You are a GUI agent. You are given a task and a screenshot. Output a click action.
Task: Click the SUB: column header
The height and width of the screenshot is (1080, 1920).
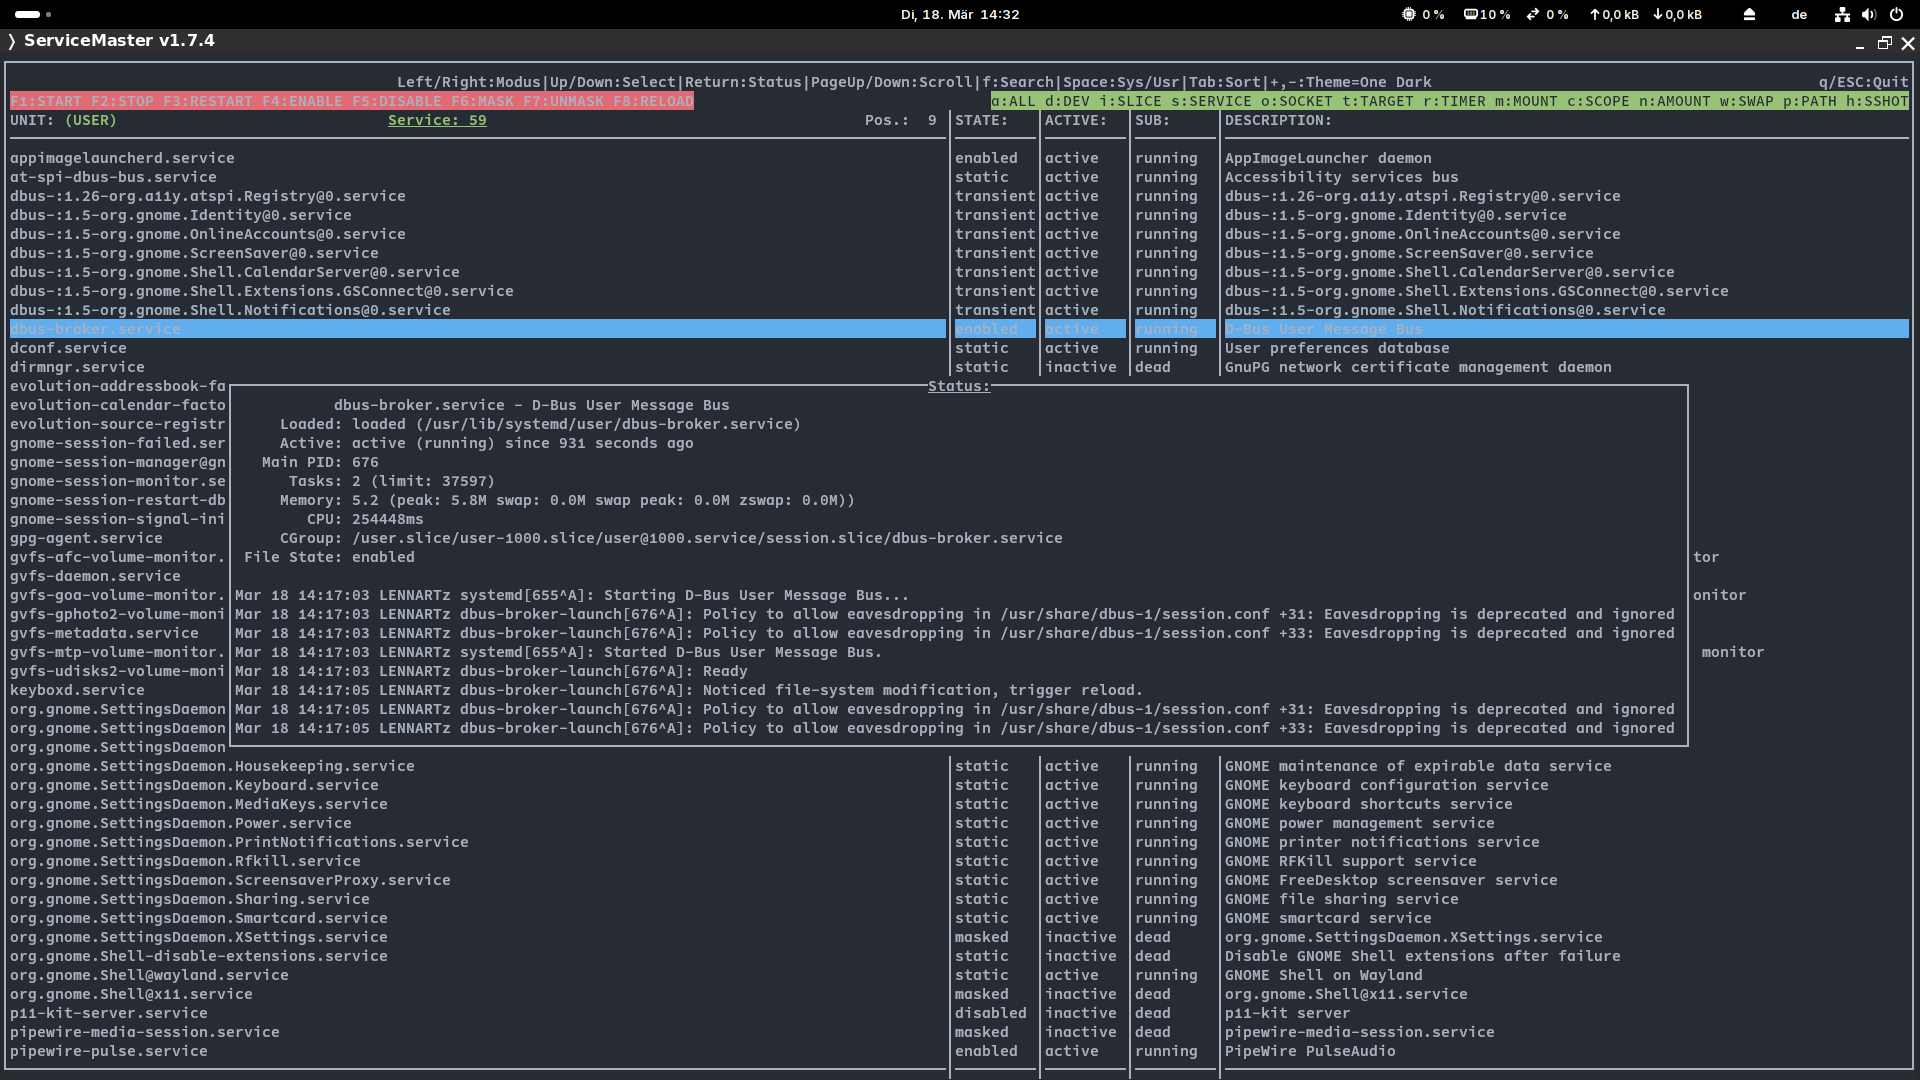tap(1152, 120)
